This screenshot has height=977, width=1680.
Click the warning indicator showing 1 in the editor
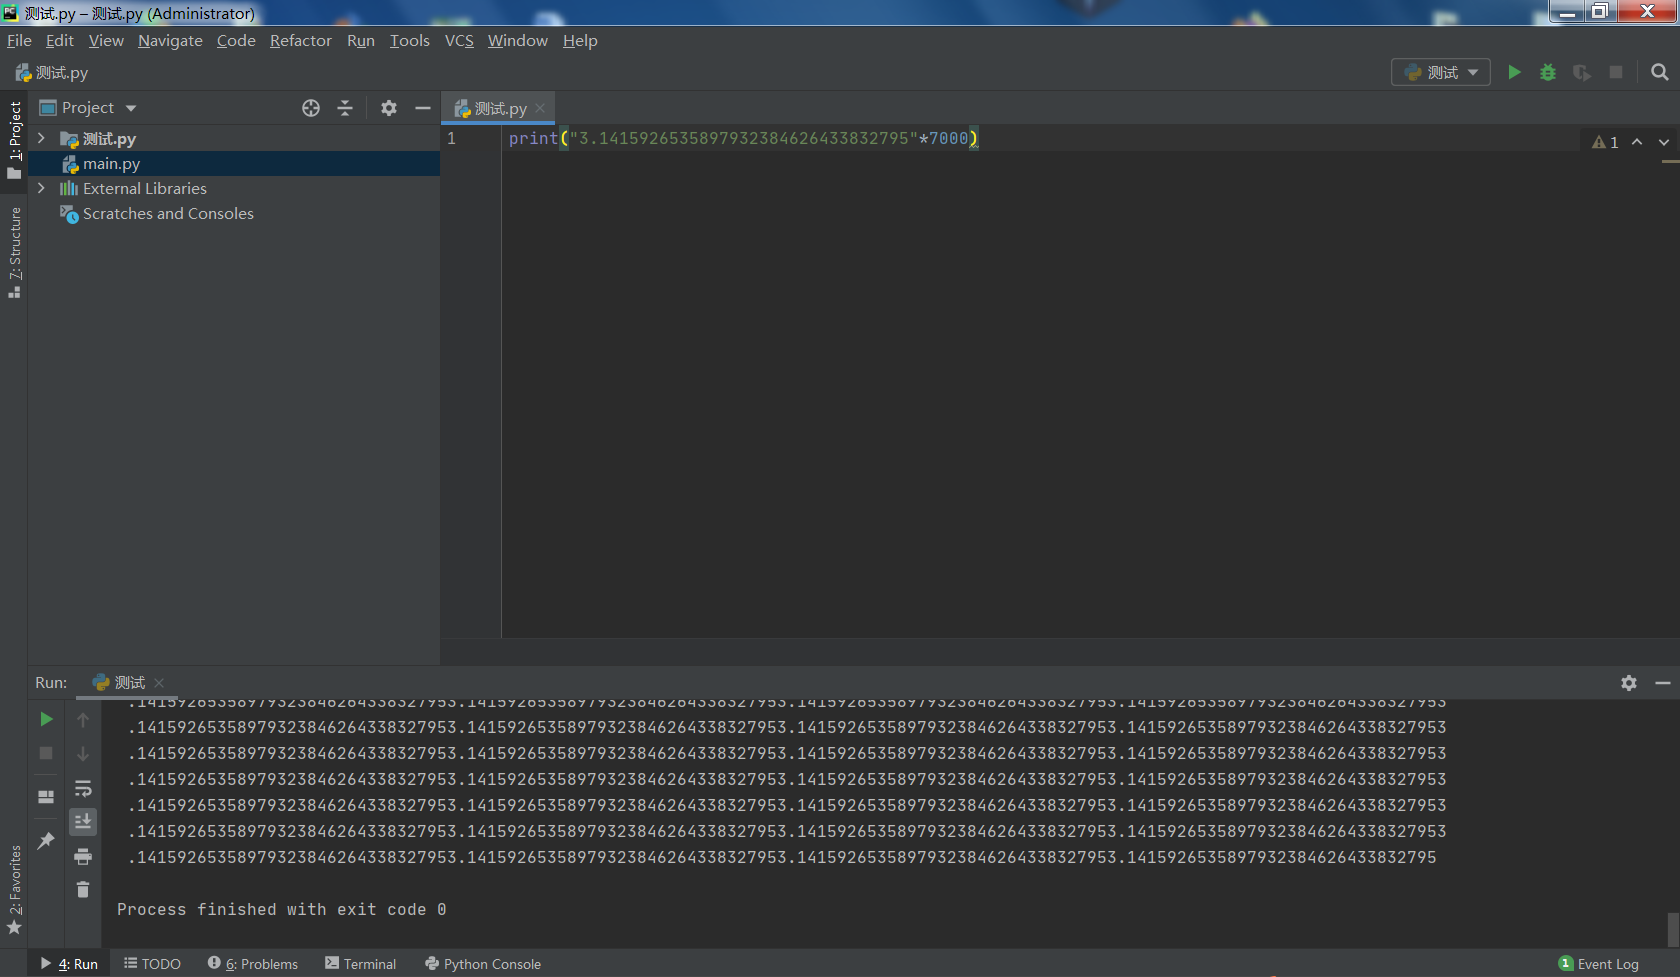coord(1605,142)
